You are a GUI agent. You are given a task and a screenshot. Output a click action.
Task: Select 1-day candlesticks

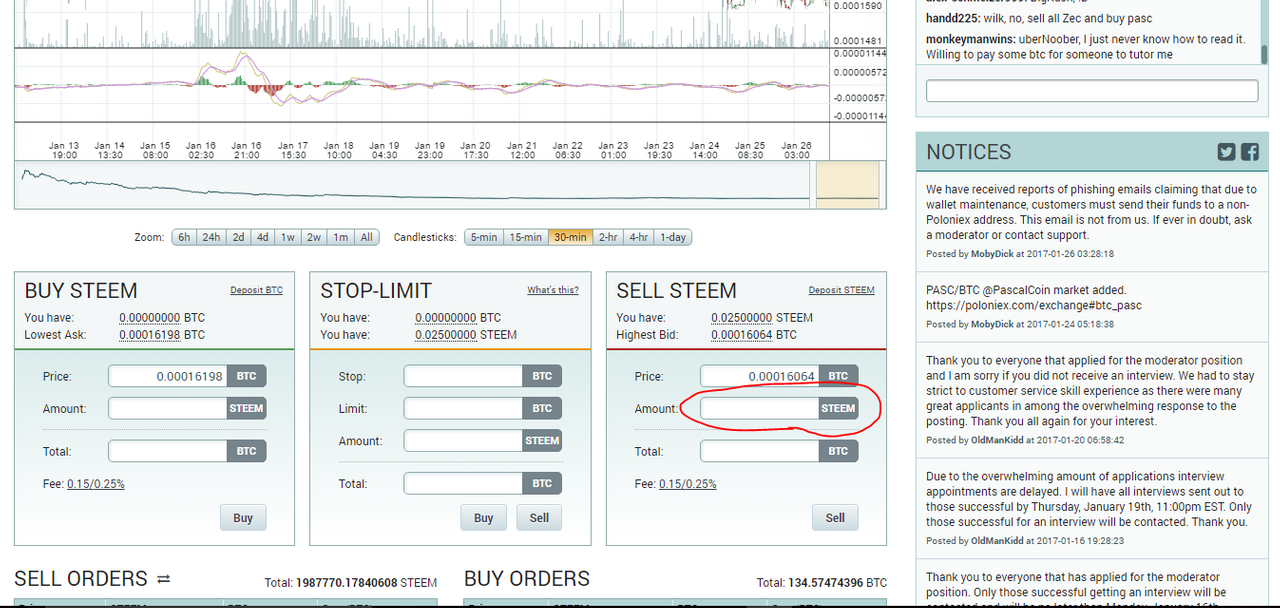tap(673, 237)
